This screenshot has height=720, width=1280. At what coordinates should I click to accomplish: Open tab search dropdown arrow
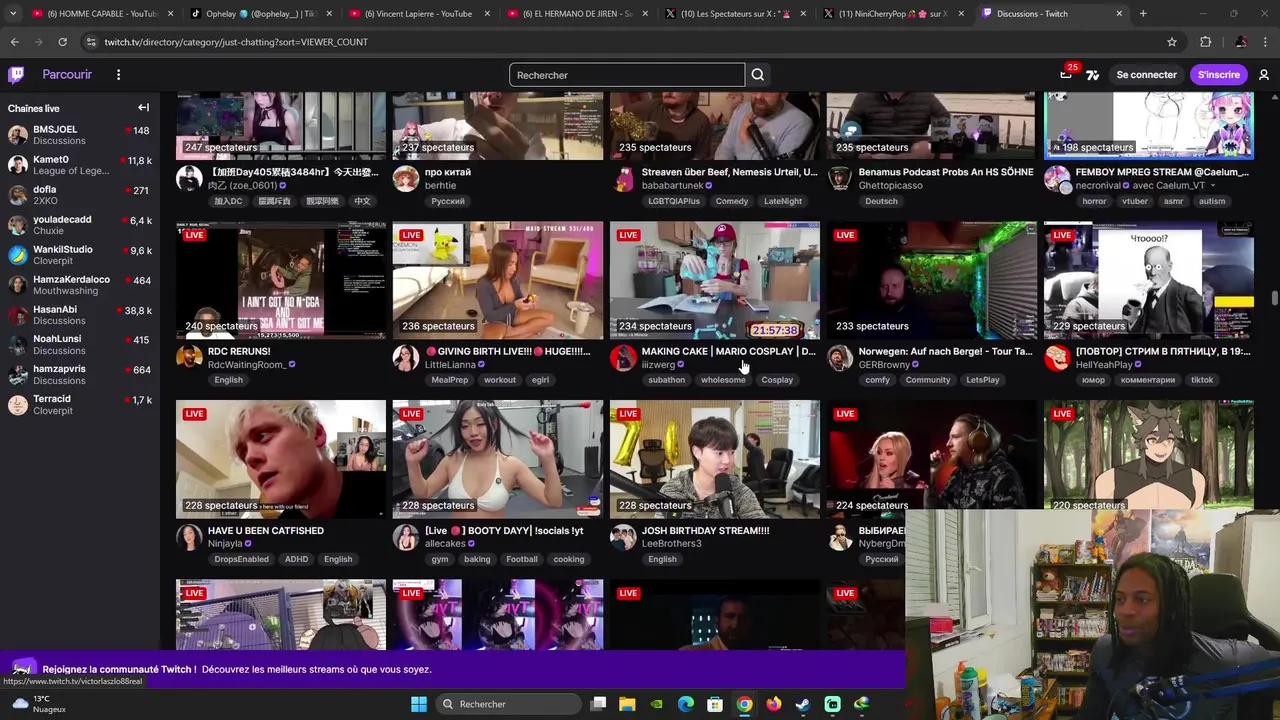pyautogui.click(x=12, y=14)
